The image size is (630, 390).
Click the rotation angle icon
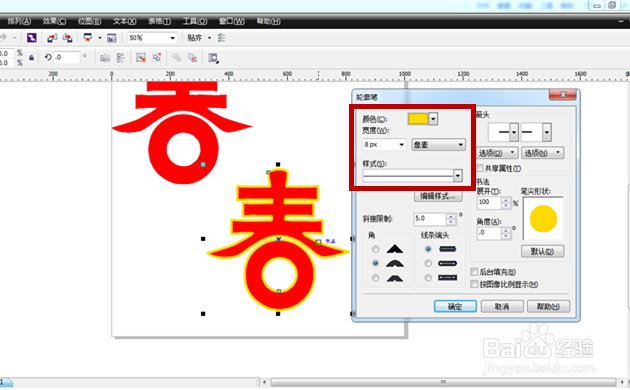tap(48, 57)
